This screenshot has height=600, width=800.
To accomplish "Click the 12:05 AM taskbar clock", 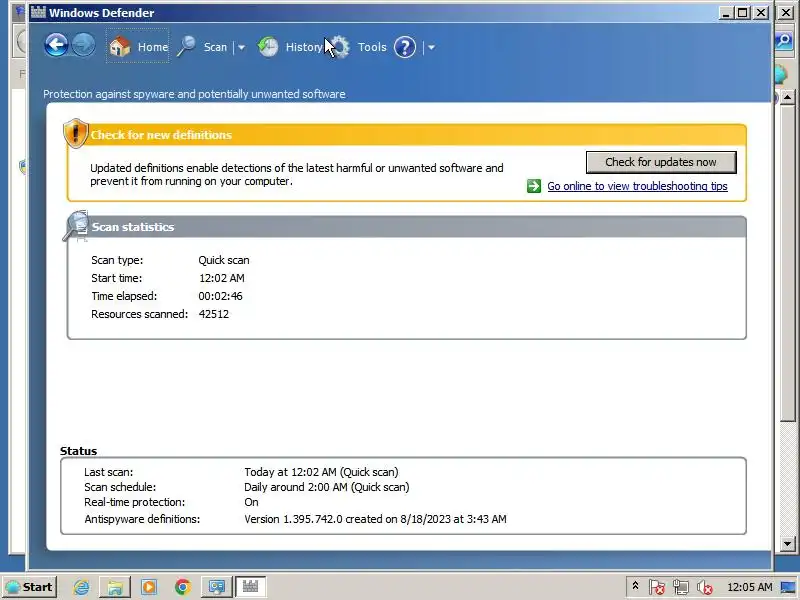I will point(749,587).
